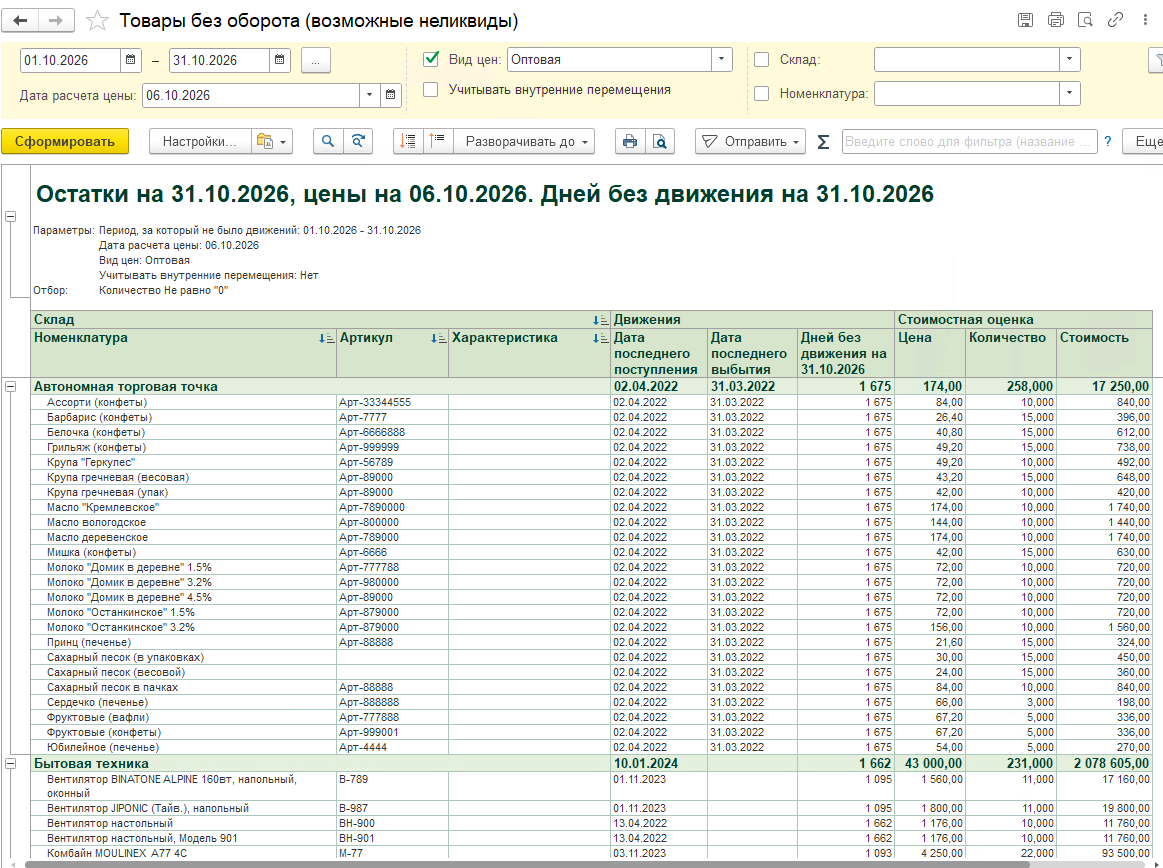Open the Склад dropdown list
The width and height of the screenshot is (1163, 868).
1070,59
